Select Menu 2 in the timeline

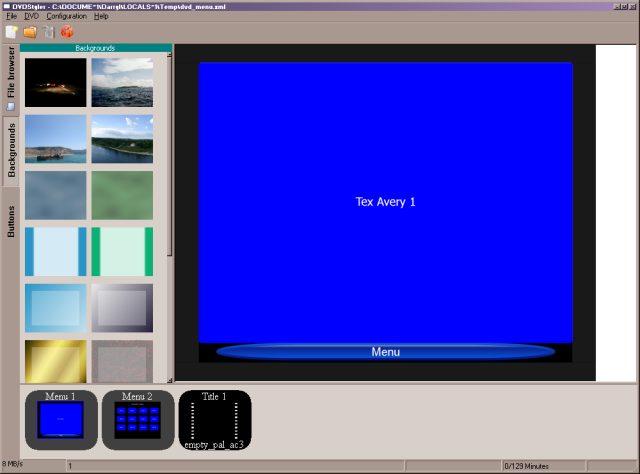pos(138,420)
